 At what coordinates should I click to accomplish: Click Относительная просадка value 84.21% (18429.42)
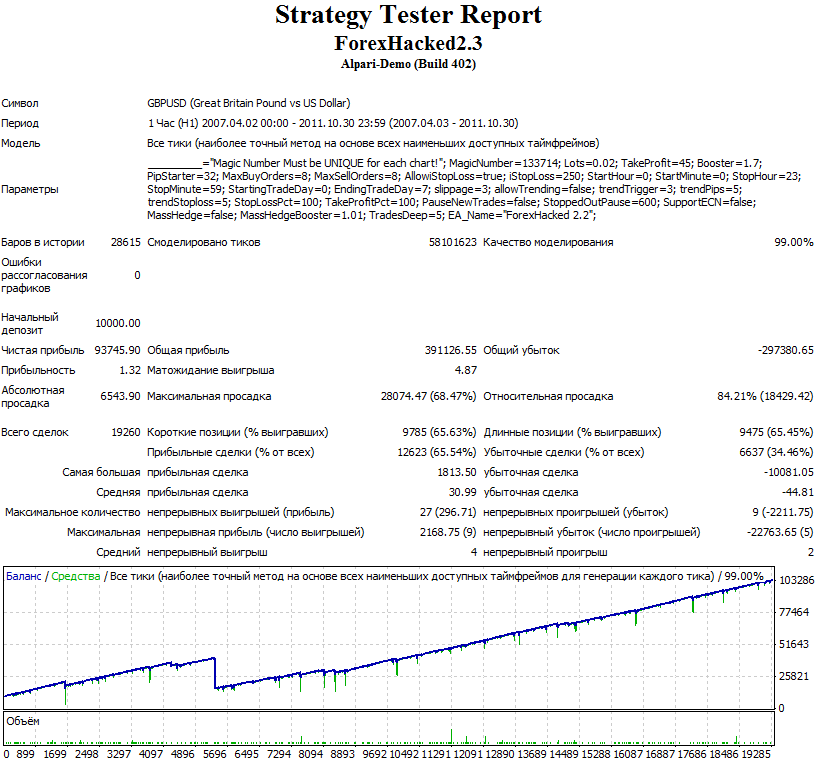click(765, 396)
